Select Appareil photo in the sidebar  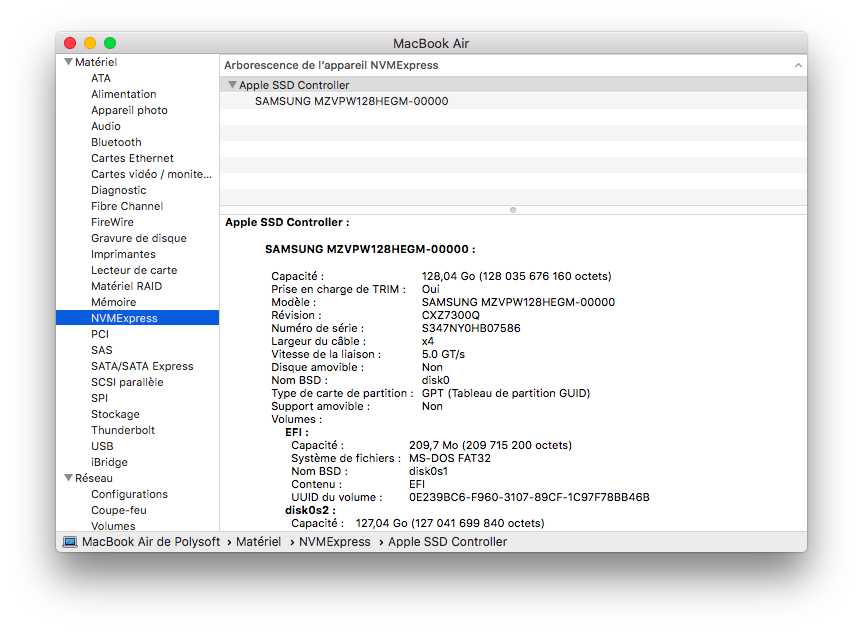tap(129, 110)
